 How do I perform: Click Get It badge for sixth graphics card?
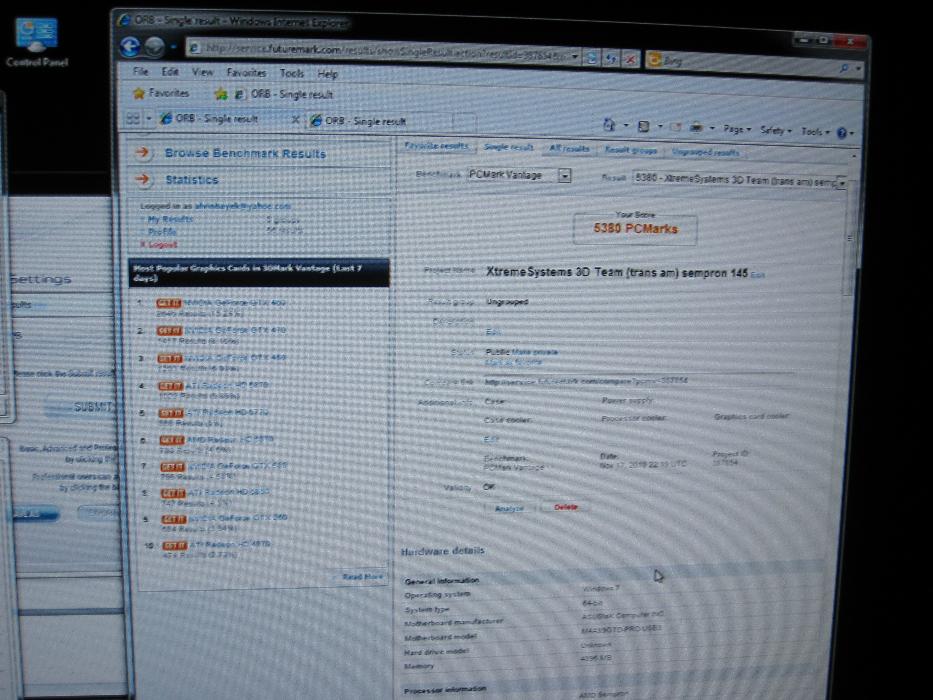click(171, 440)
